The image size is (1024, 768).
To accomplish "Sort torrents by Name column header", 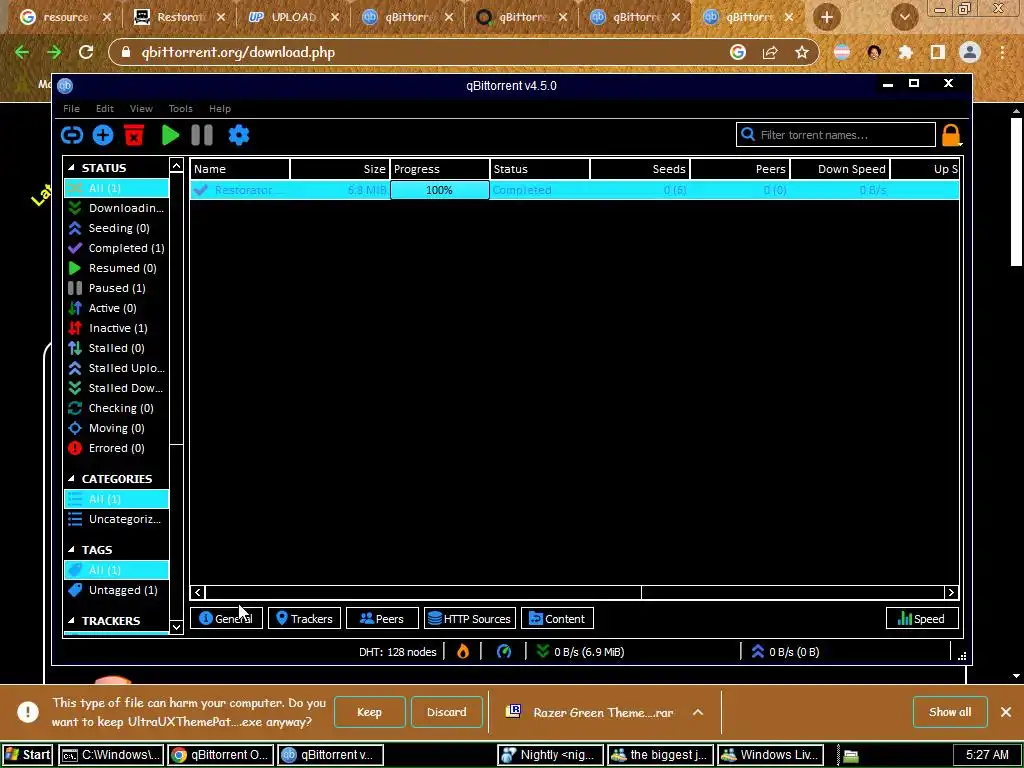I will 240,169.
